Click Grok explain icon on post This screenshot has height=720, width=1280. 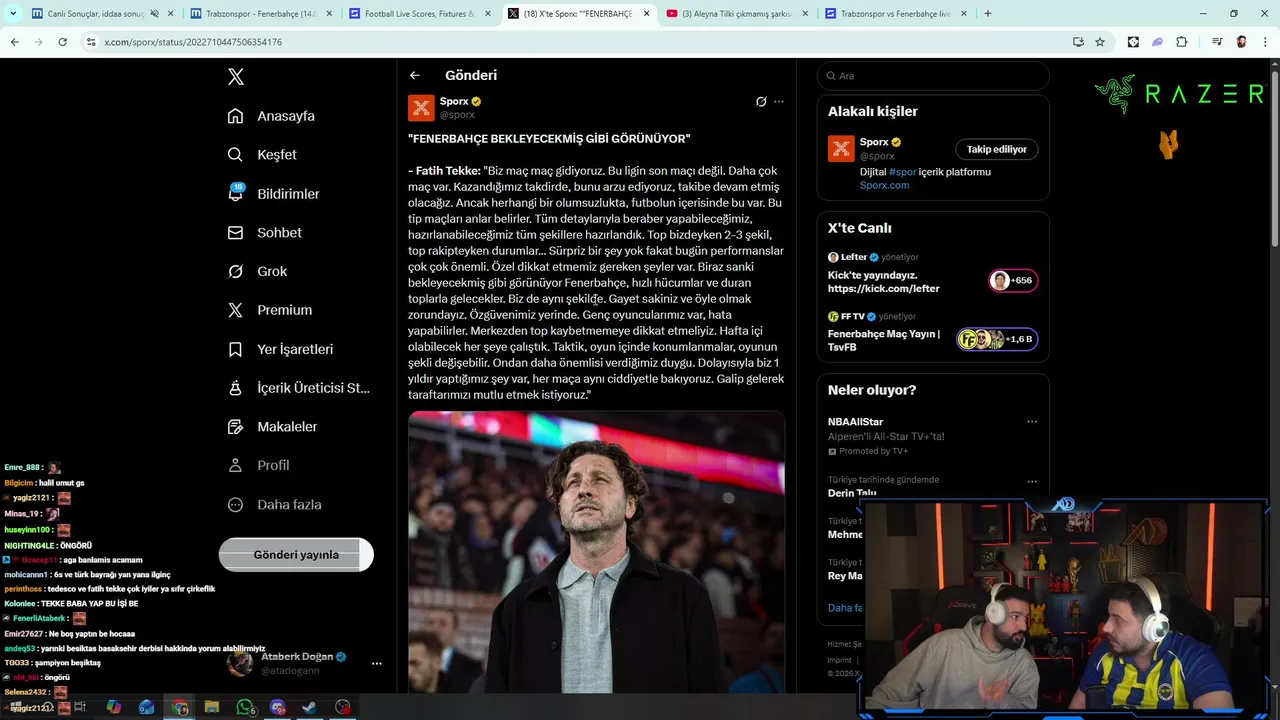[x=761, y=101]
